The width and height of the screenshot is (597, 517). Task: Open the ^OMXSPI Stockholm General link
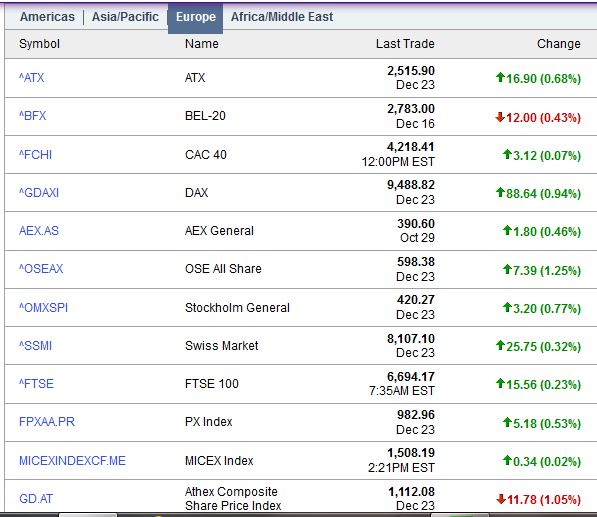pyautogui.click(x=43, y=308)
